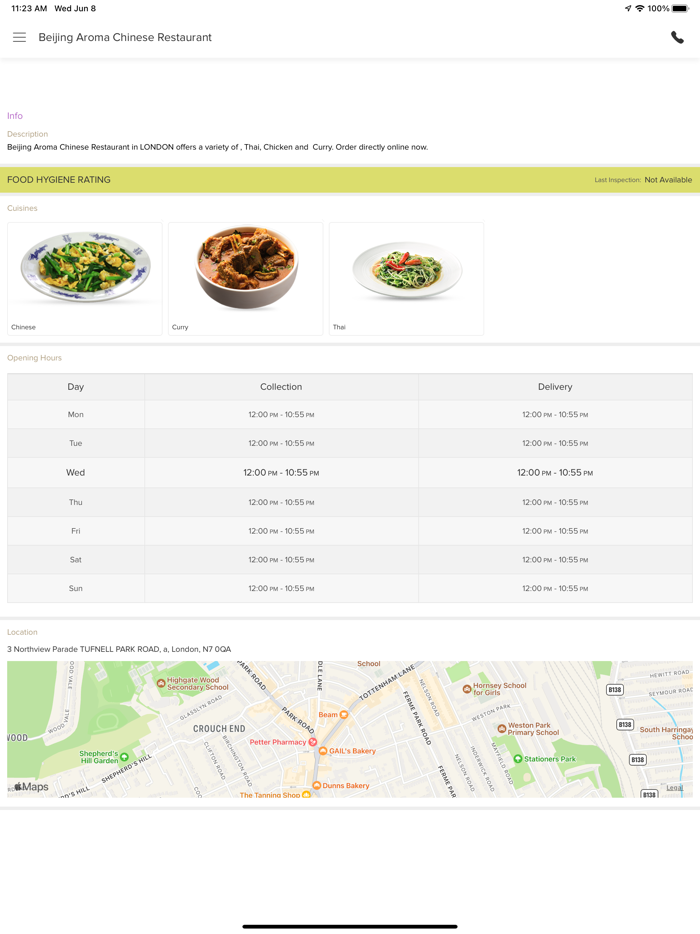Tap the location services arrow icon
Viewport: 700px width, 934px height.
628,8
